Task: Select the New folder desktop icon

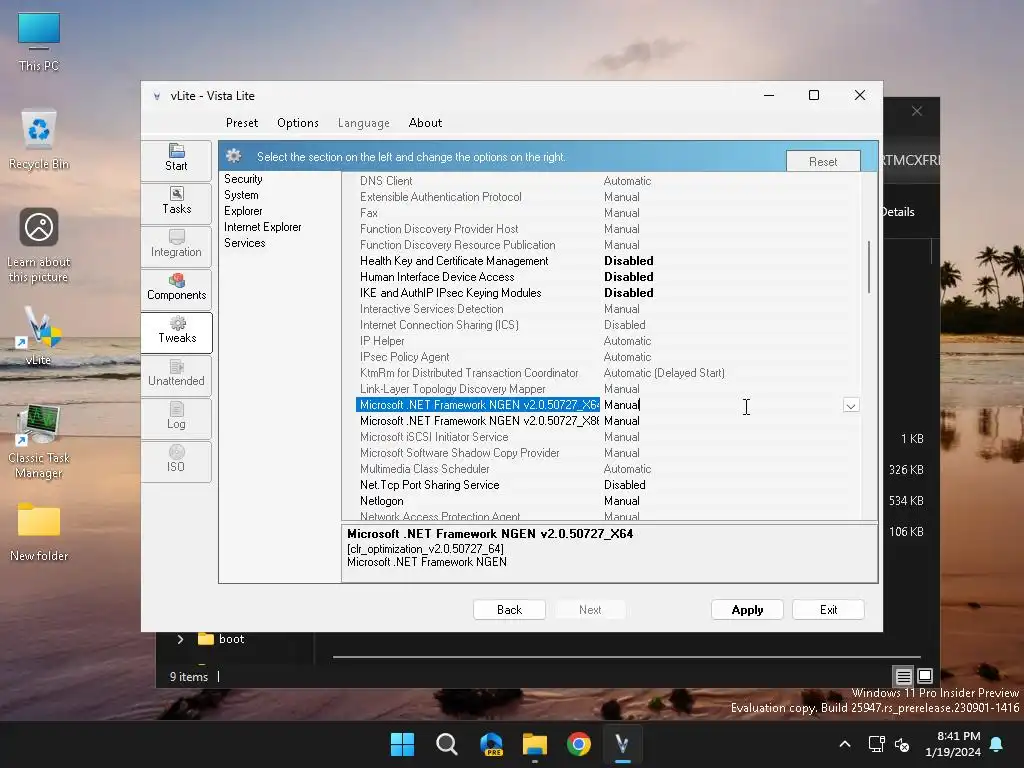Action: point(39,532)
